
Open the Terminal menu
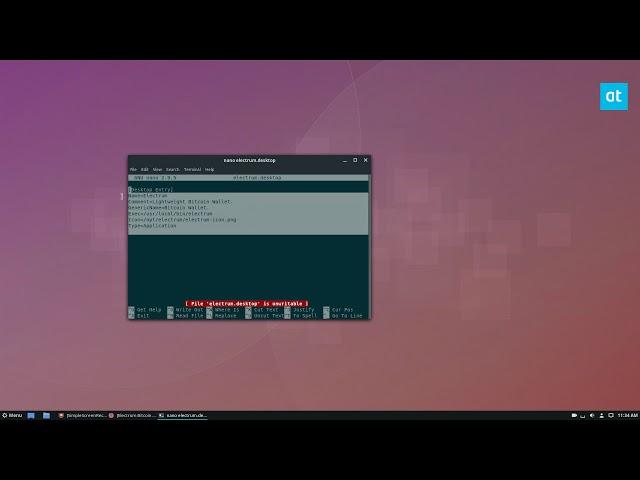(192, 169)
